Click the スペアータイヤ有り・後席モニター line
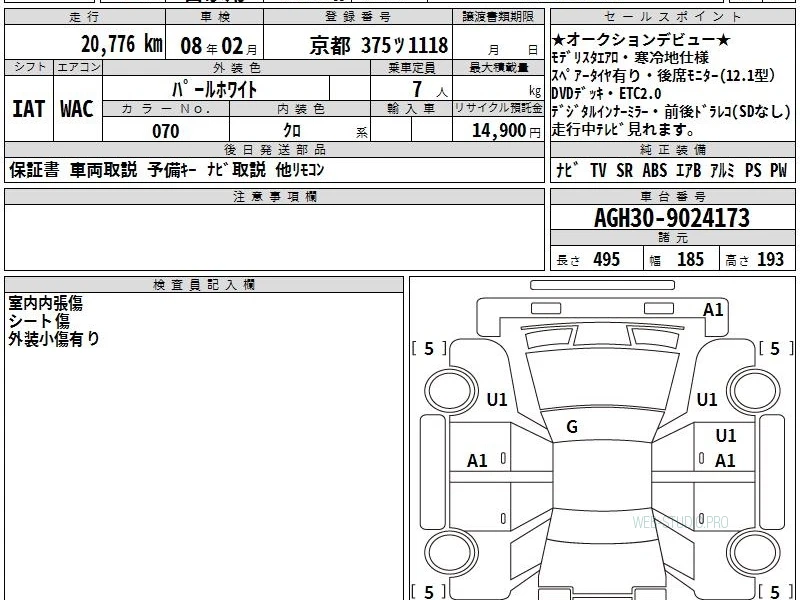Viewport: 800px width, 600px height. click(663, 76)
